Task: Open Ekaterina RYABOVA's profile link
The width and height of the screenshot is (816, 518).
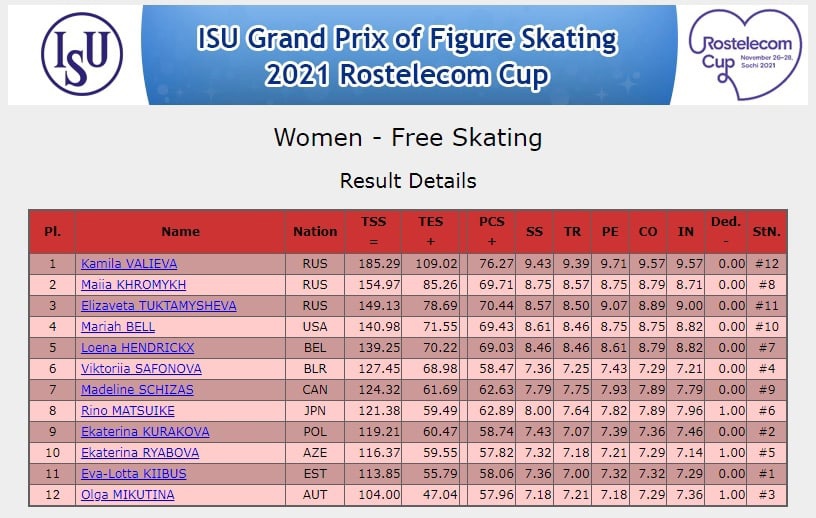Action: 140,453
